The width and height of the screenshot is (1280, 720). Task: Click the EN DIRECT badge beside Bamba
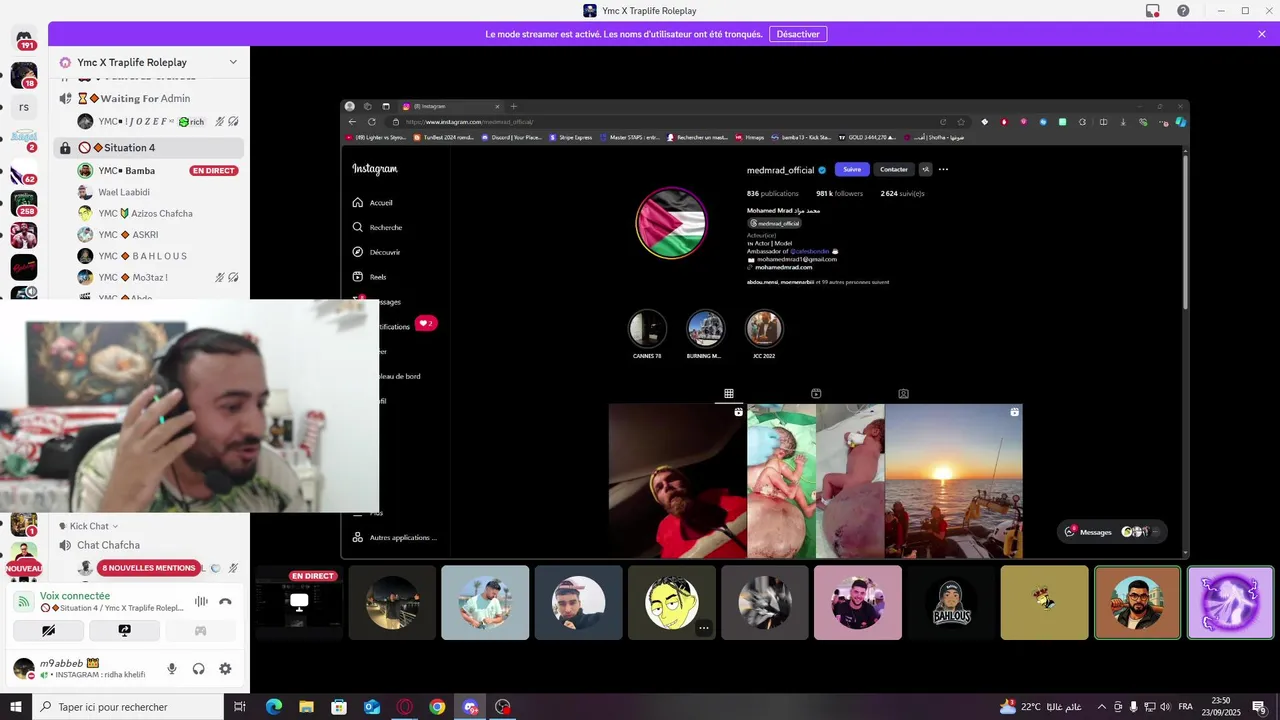[214, 171]
